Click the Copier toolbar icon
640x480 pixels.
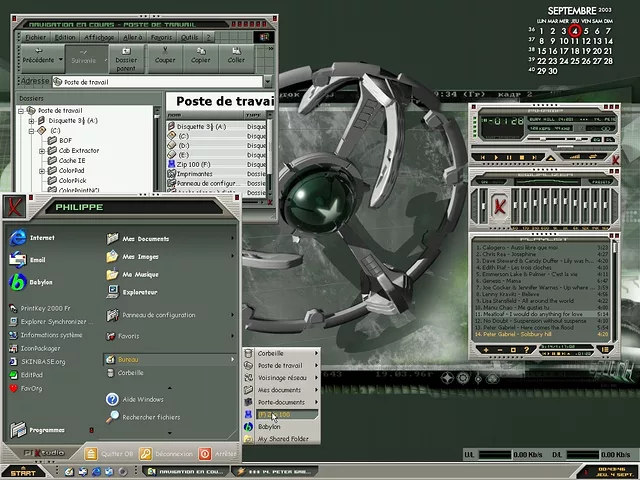(x=201, y=56)
